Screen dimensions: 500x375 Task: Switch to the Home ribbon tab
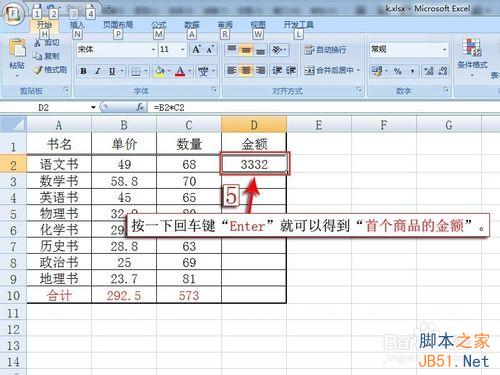coord(44,25)
